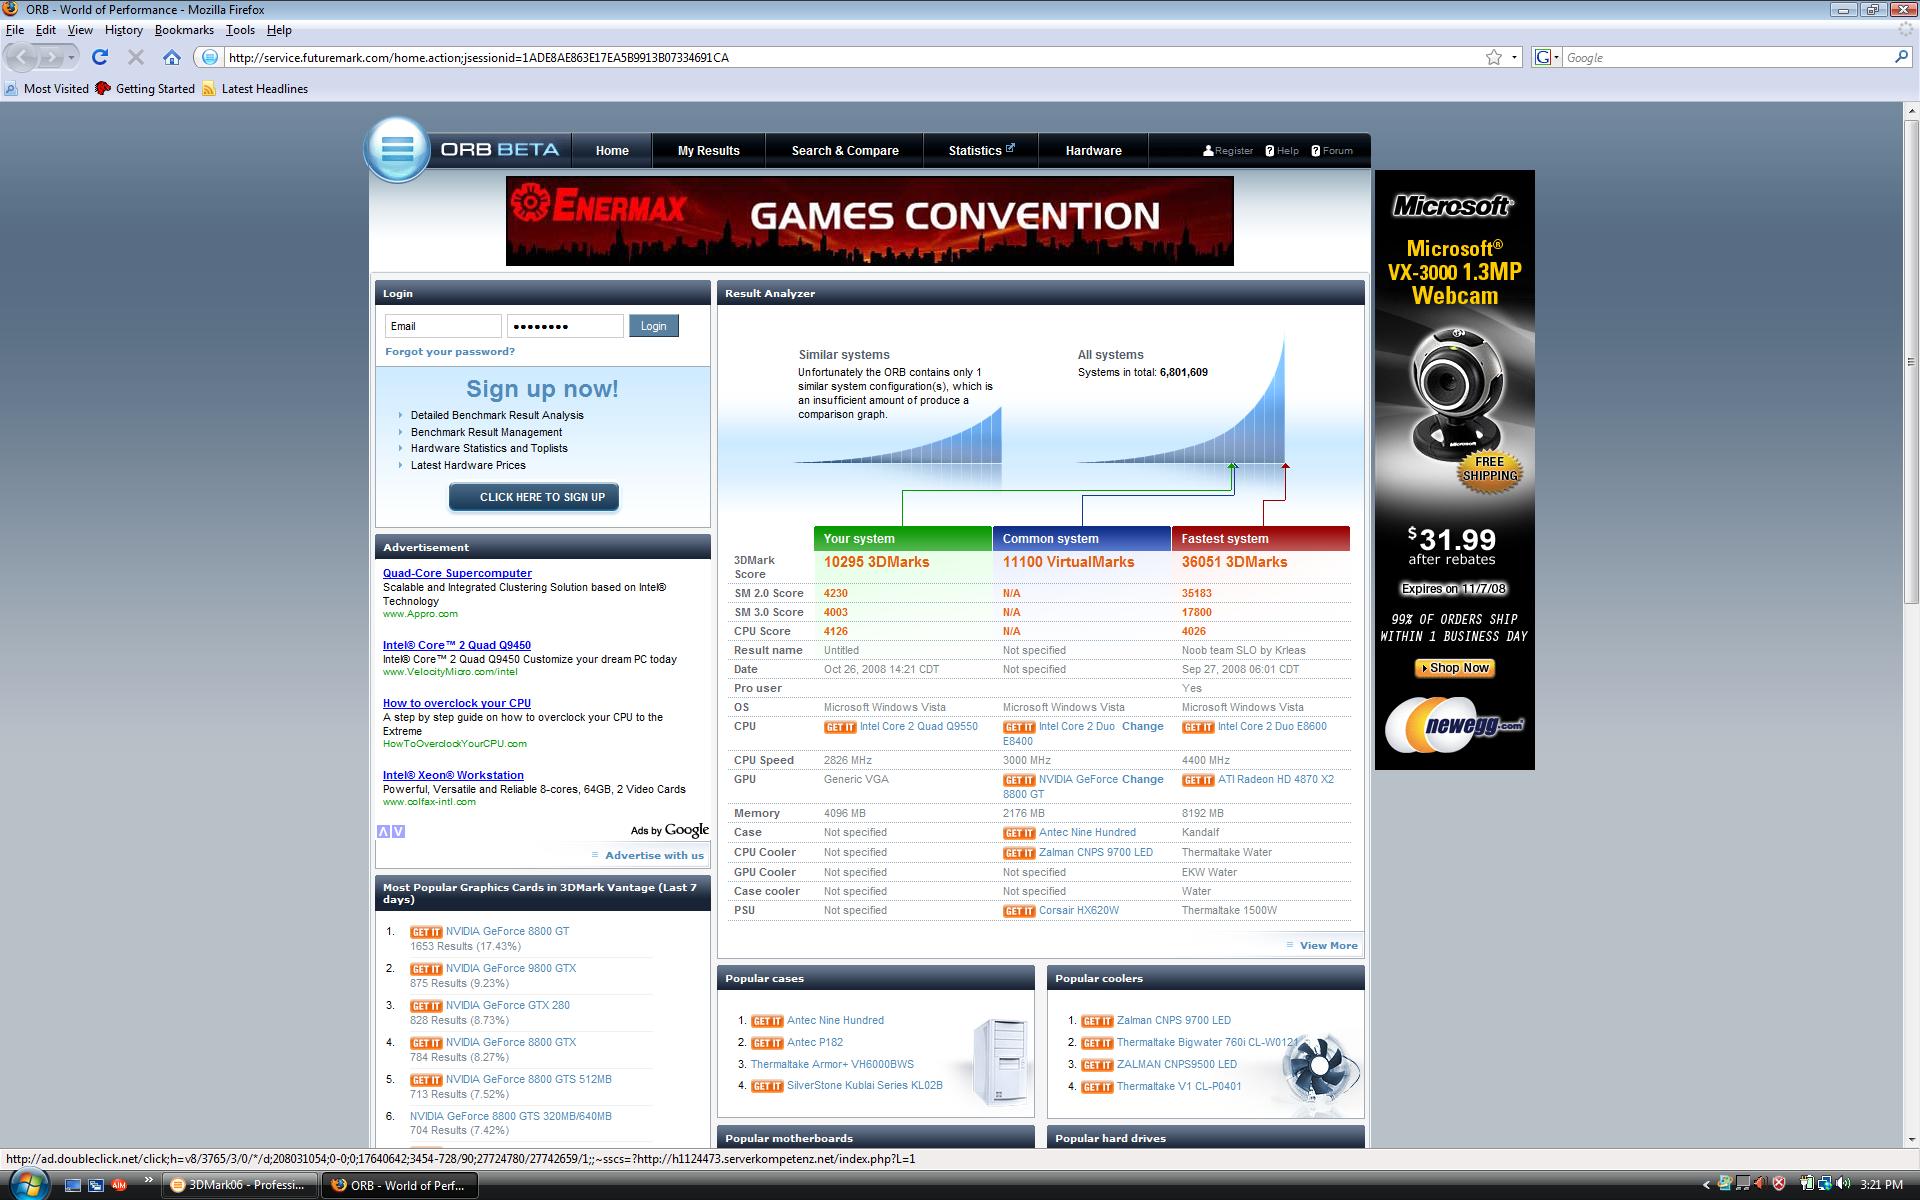Click the Firefox forward navigation arrow
This screenshot has width=1920, height=1200.
pyautogui.click(x=52, y=58)
